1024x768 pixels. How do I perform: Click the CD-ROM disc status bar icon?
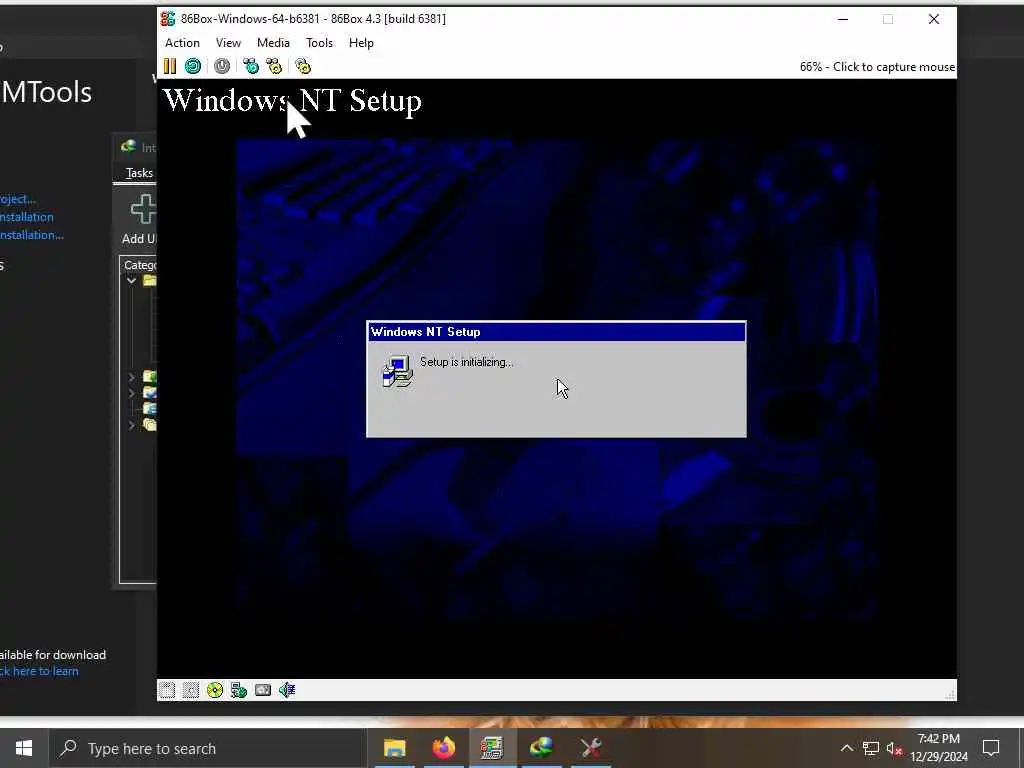215,690
